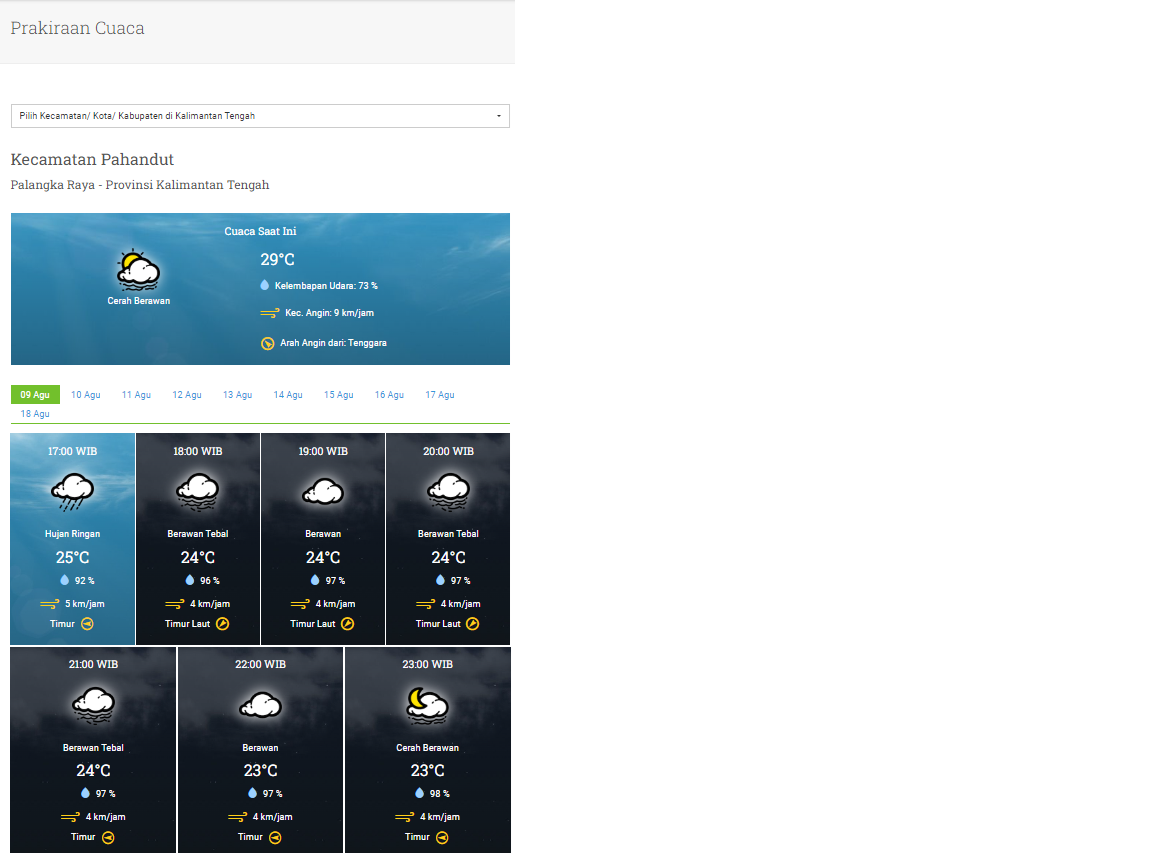Image resolution: width=1152 pixels, height=853 pixels.
Task: Click the wind icon in the 23:00 WIB card
Action: point(405,817)
